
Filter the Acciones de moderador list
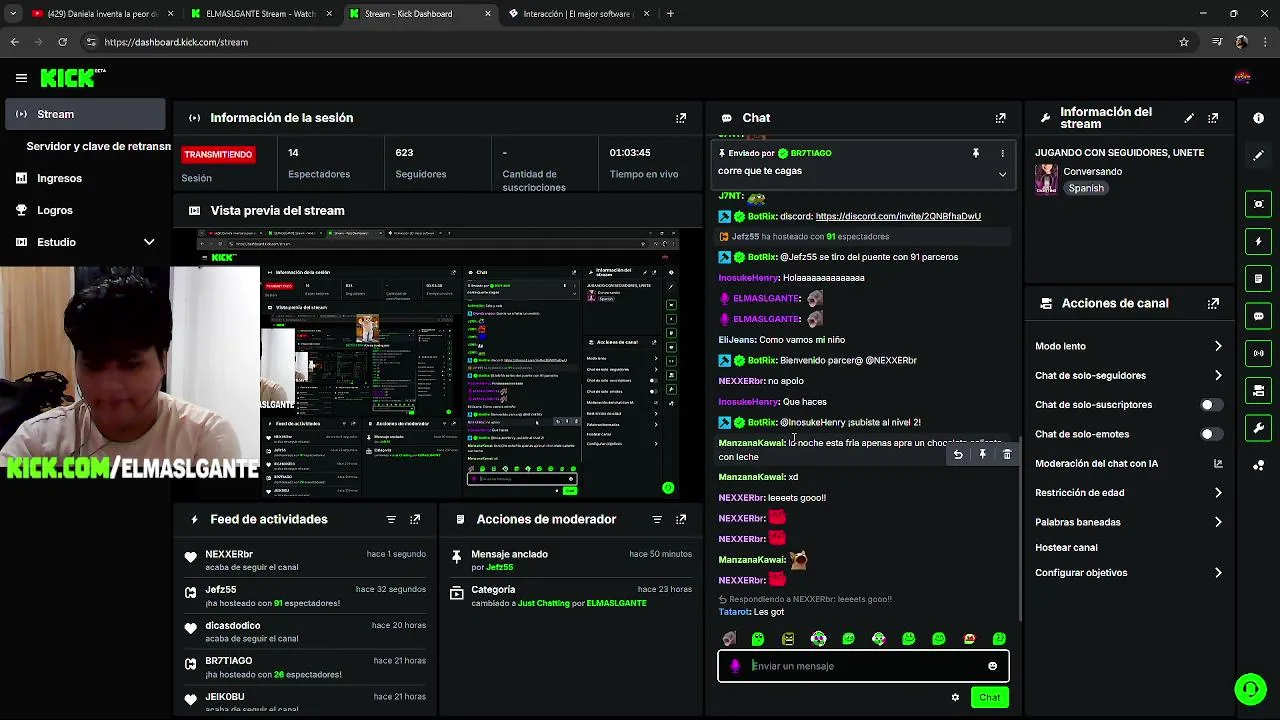click(x=657, y=519)
